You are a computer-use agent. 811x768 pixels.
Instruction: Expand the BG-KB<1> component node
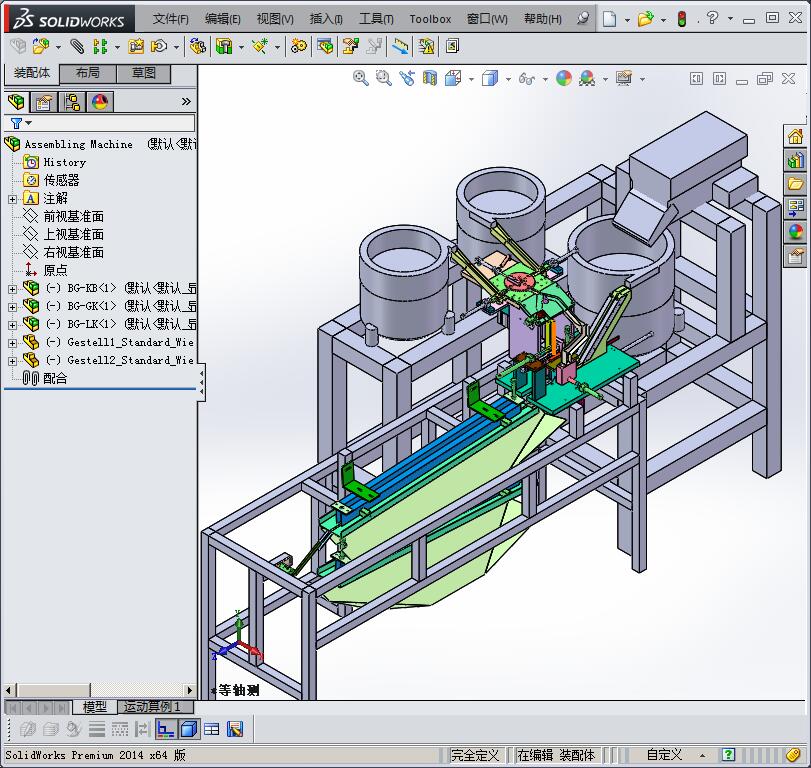(12, 288)
